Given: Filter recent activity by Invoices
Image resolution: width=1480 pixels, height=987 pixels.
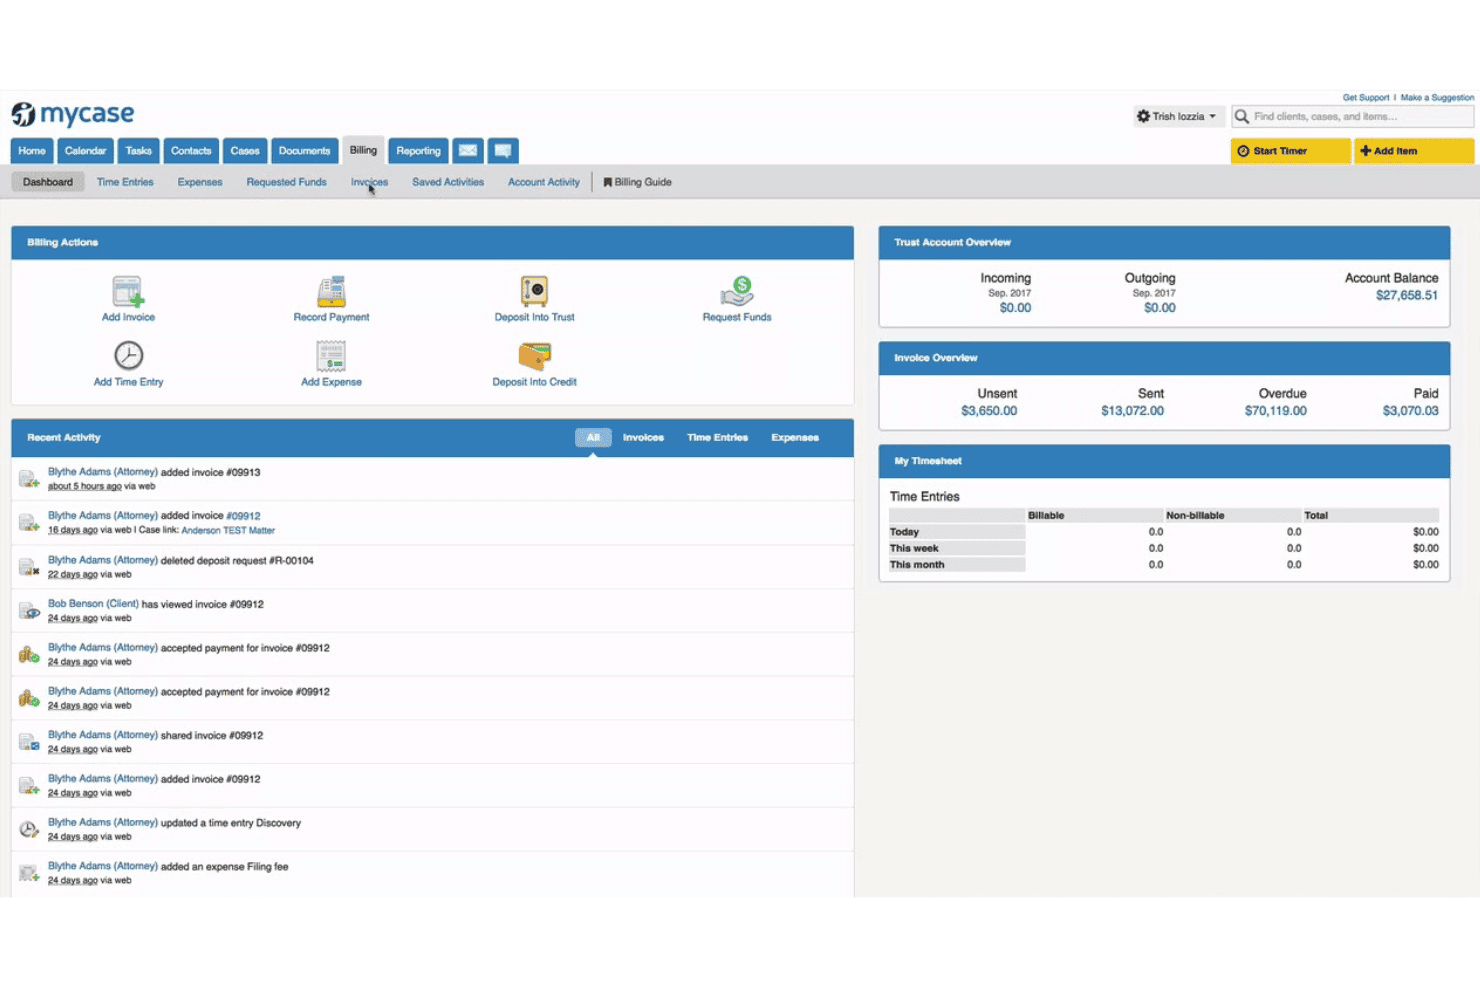Looking at the screenshot, I should [x=643, y=438].
